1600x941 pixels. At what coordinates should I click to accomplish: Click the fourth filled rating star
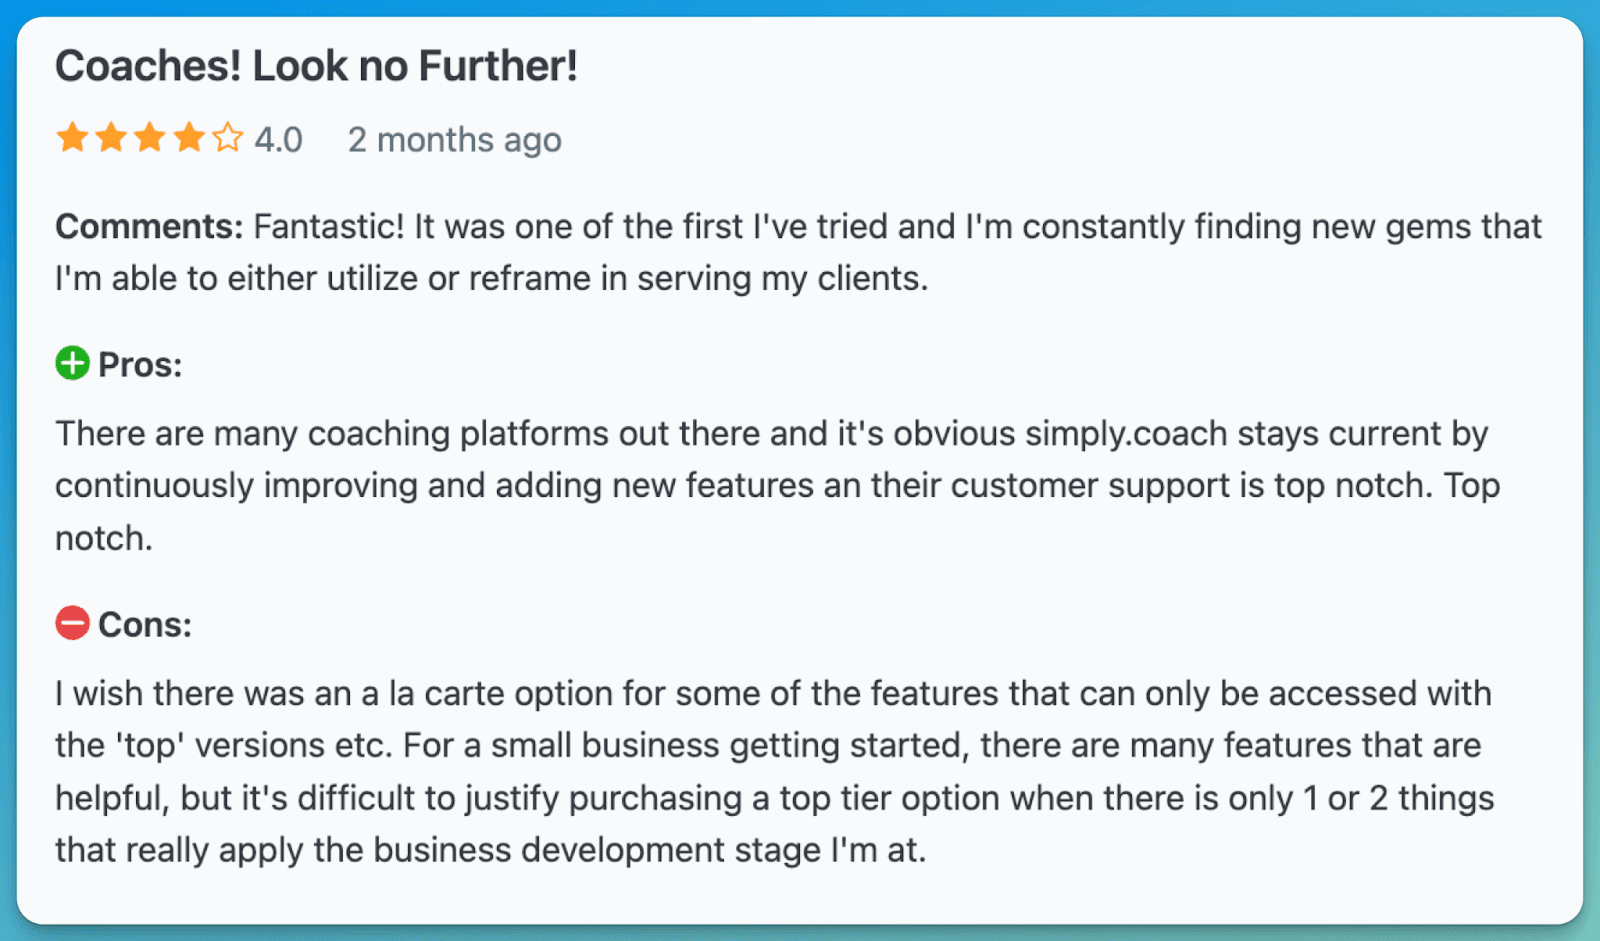point(189,138)
